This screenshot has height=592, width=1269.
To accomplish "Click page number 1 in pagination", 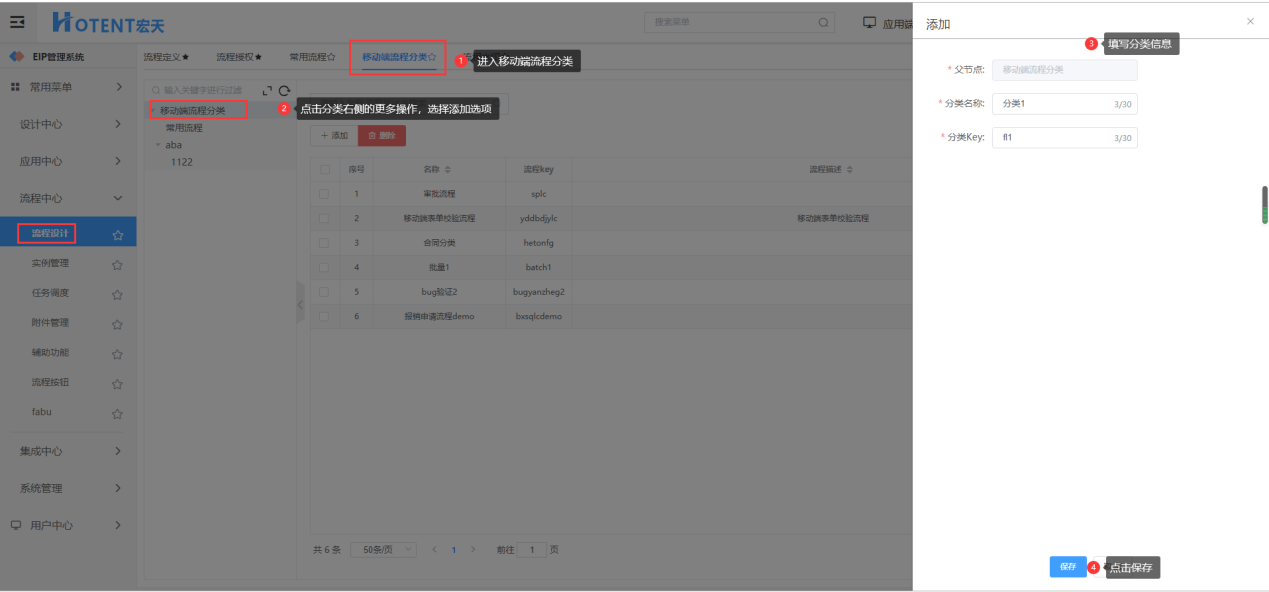I will (454, 550).
